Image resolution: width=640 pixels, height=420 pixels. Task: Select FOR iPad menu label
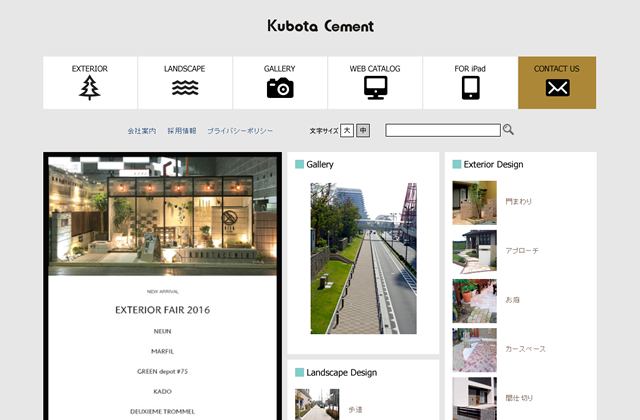(470, 69)
